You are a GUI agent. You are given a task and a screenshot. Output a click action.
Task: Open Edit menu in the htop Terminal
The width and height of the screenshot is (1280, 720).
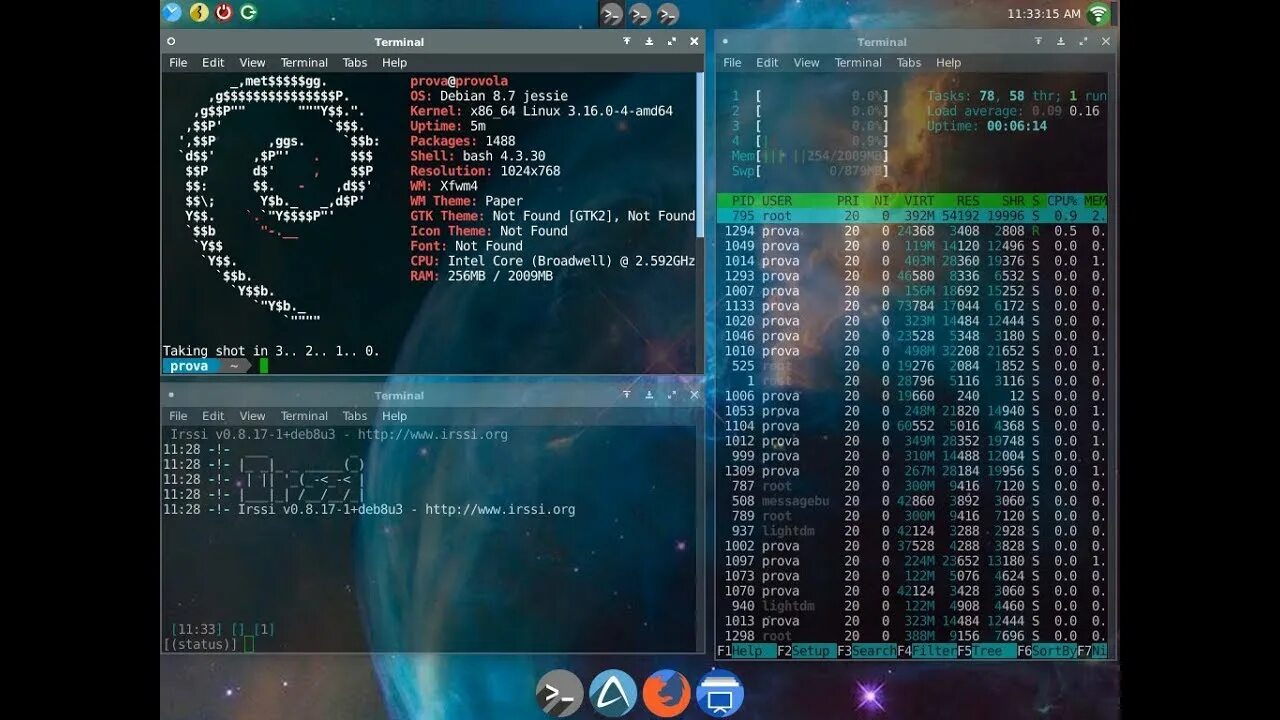click(767, 62)
